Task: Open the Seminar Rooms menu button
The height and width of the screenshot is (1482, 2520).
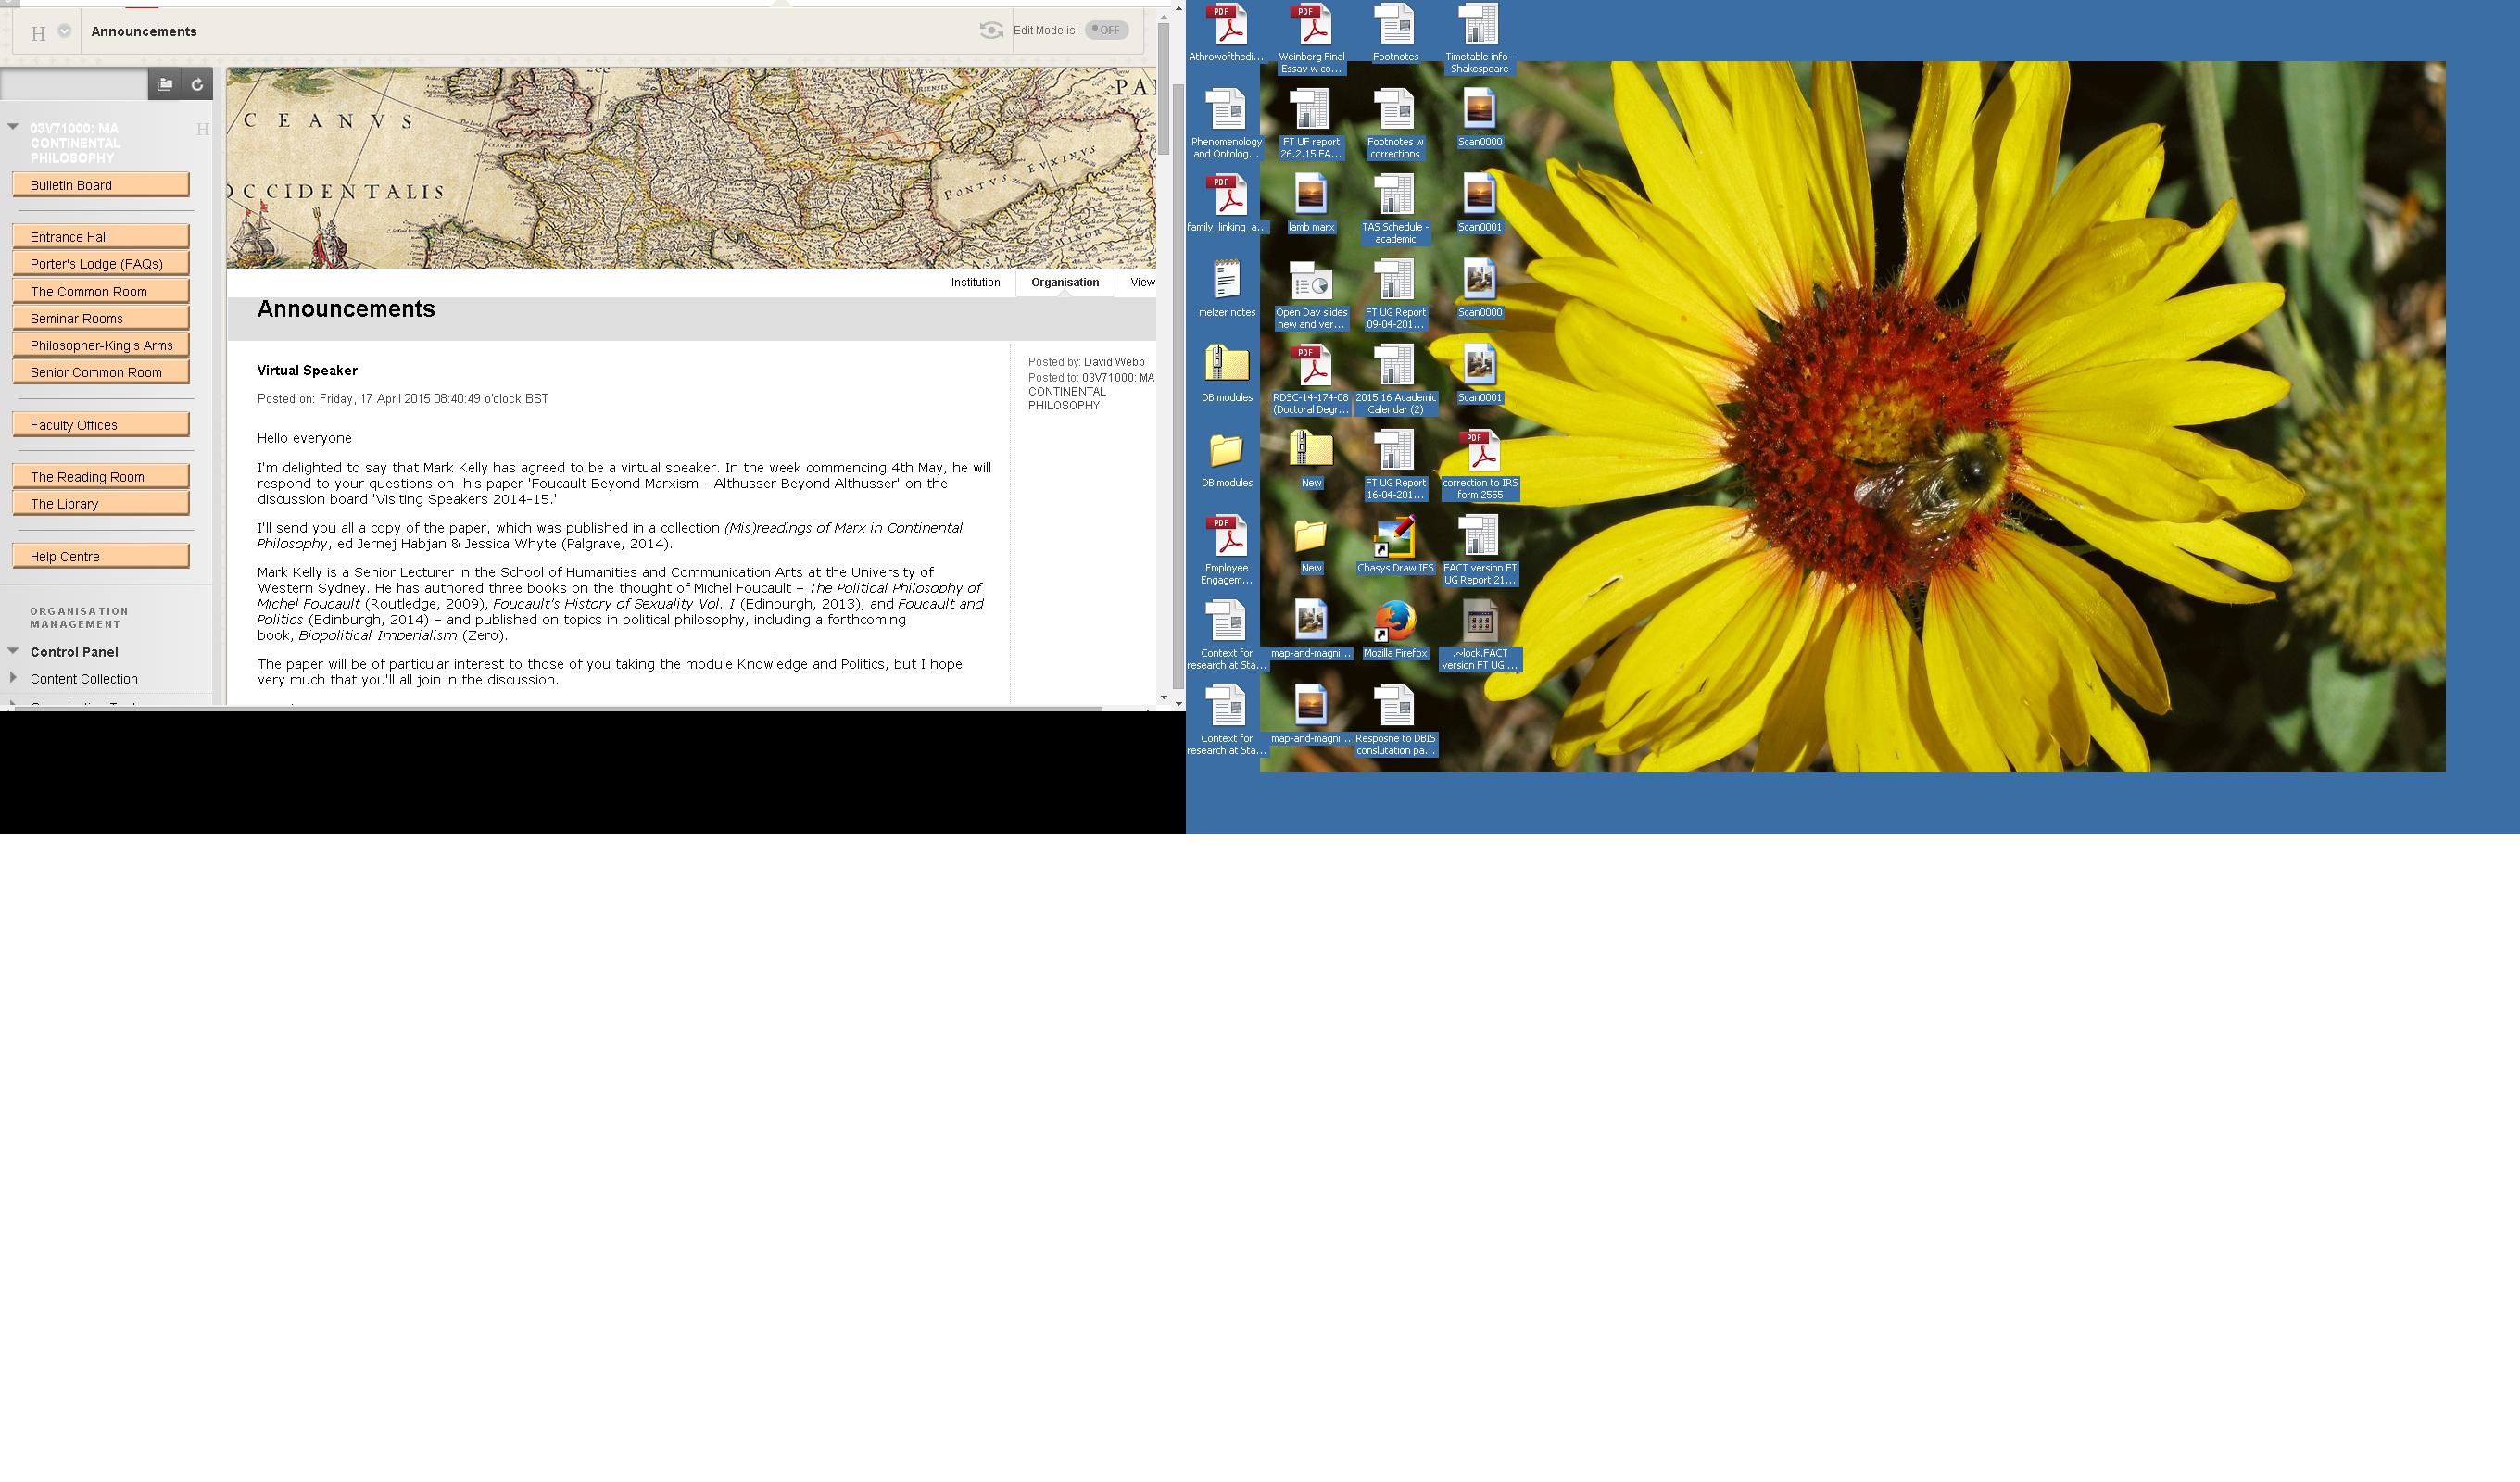Action: [x=101, y=318]
